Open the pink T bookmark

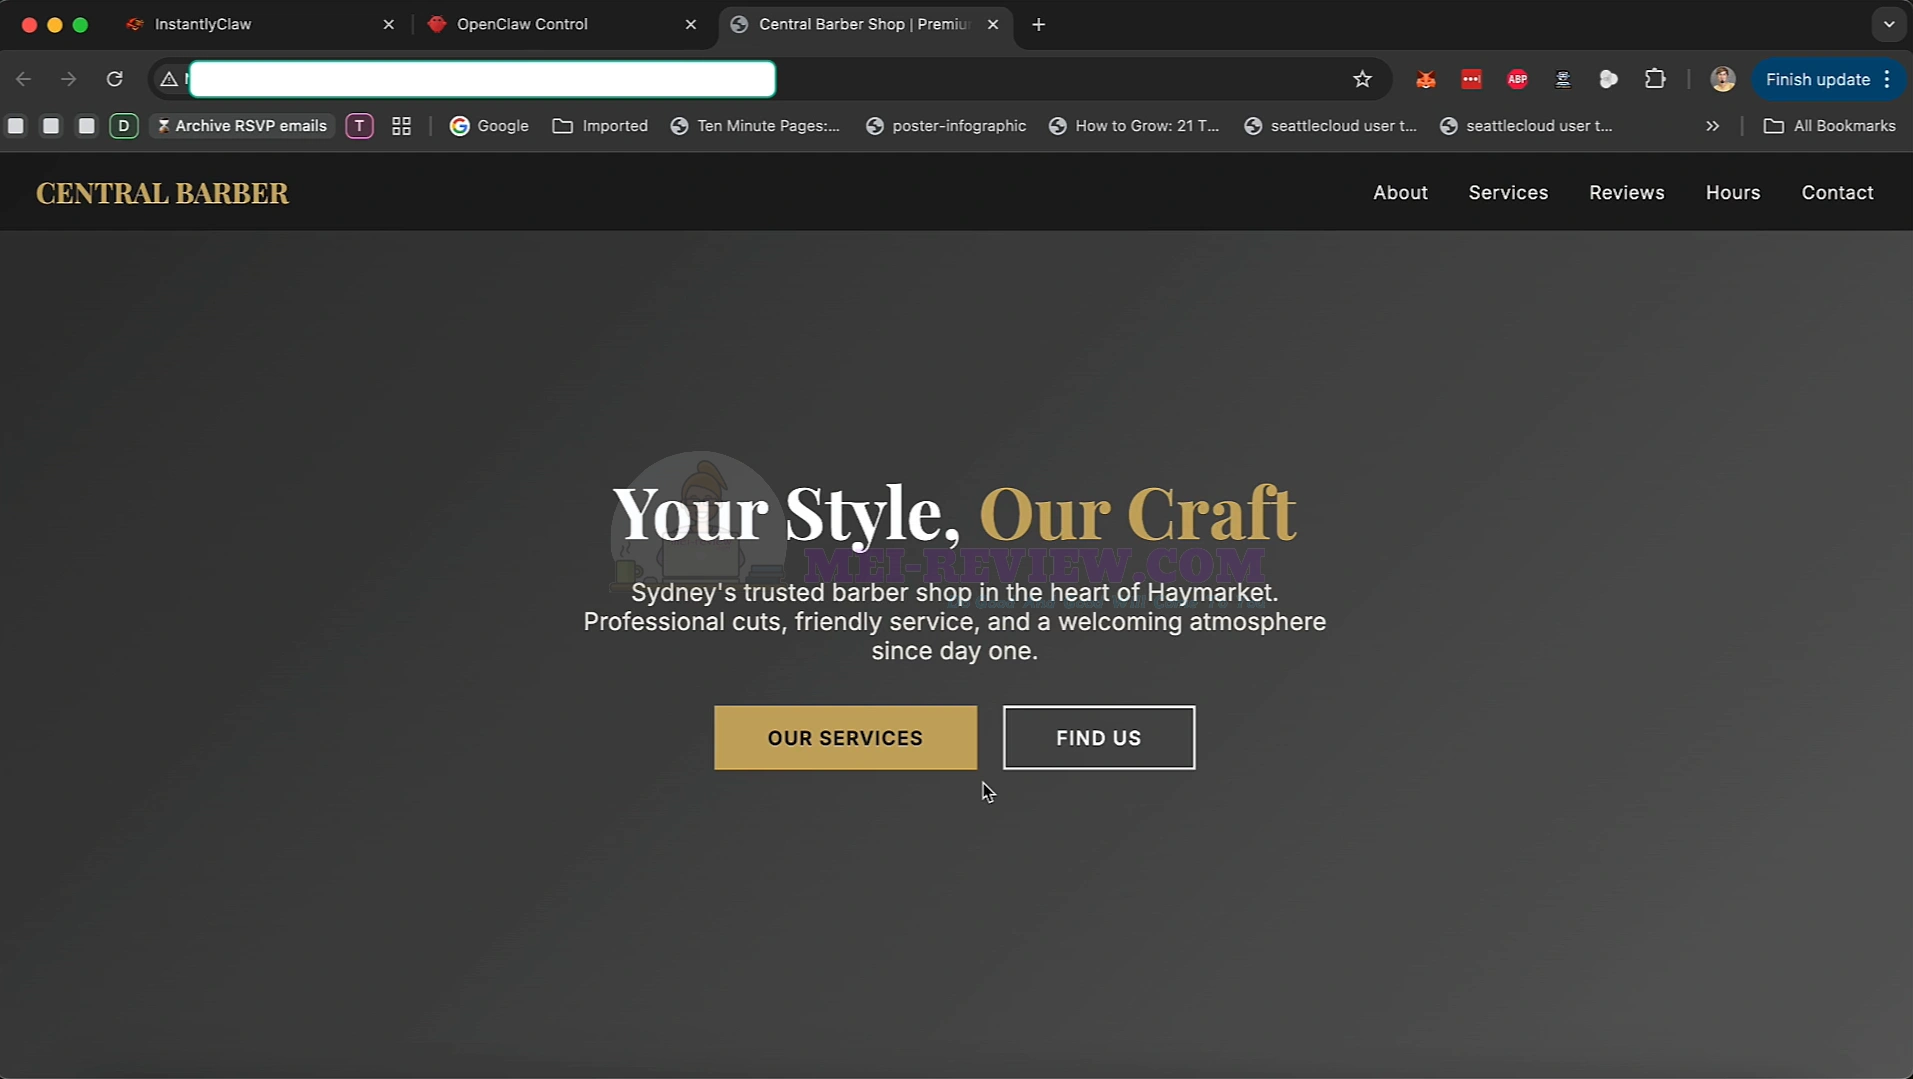359,126
